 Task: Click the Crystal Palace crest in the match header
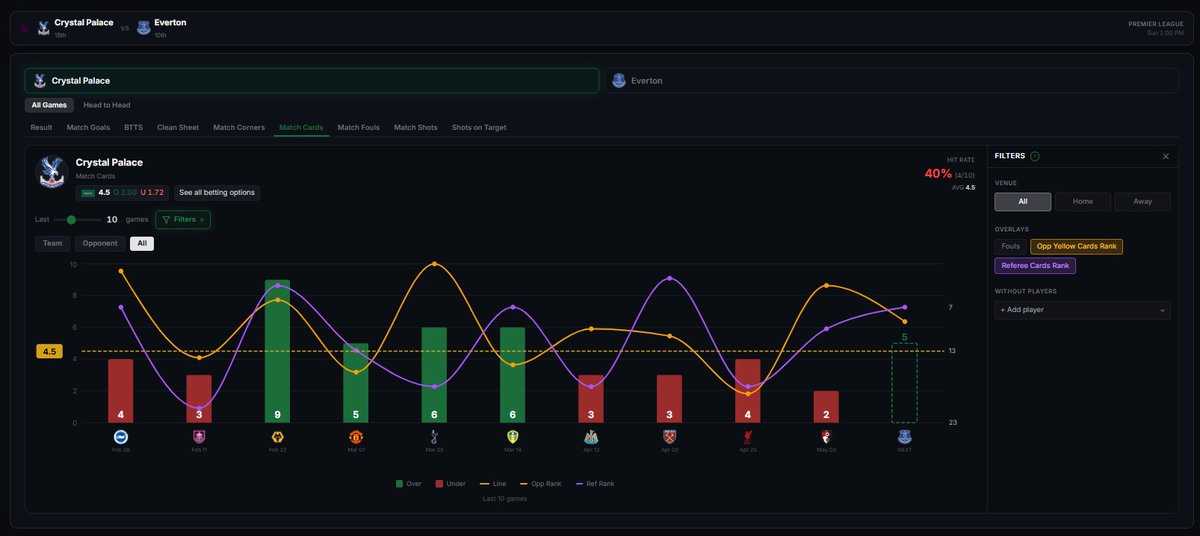44,28
